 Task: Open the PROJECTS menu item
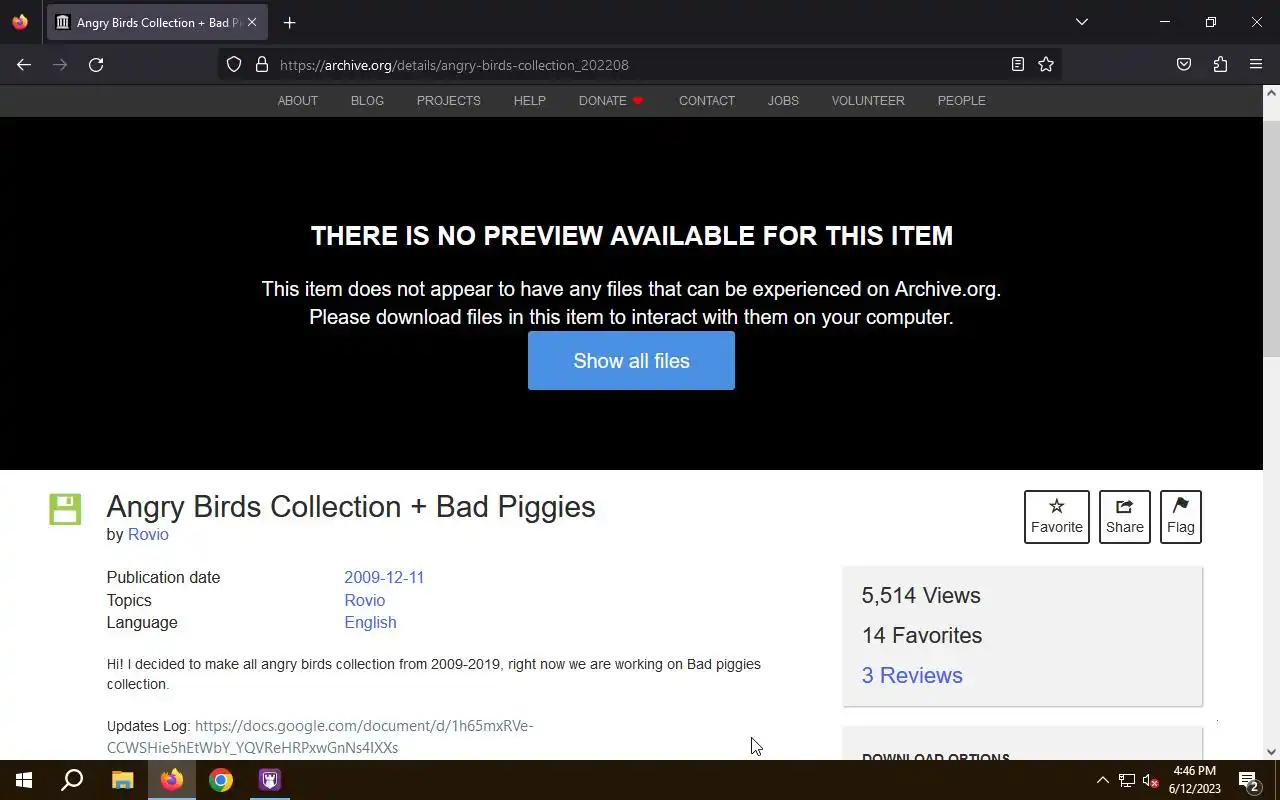pyautogui.click(x=448, y=101)
